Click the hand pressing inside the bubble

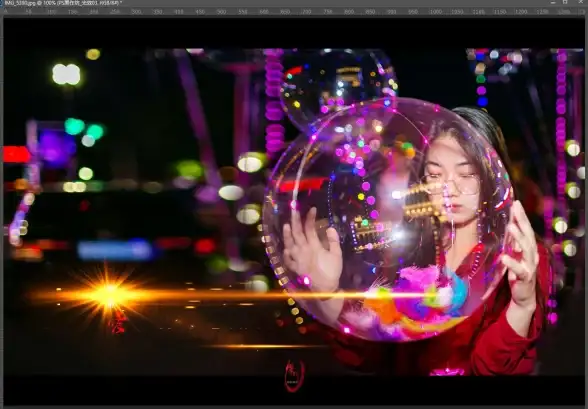tap(312, 250)
